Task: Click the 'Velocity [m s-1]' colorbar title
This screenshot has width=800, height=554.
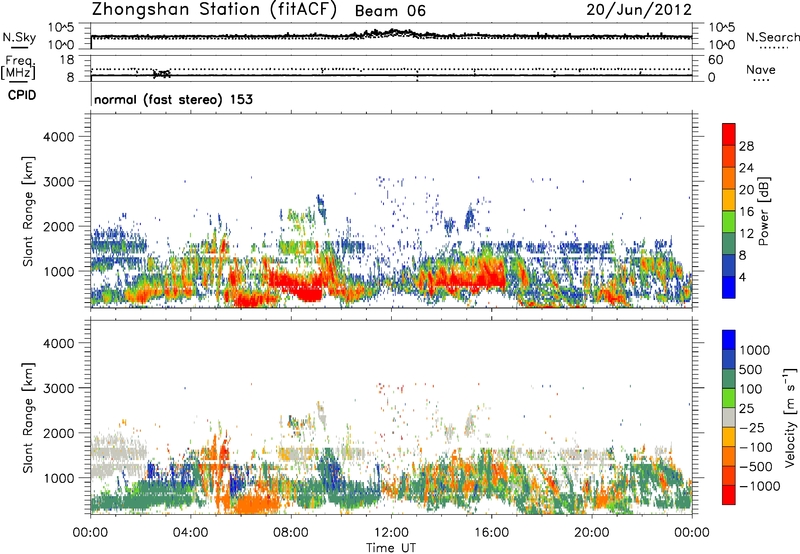Action: 790,417
